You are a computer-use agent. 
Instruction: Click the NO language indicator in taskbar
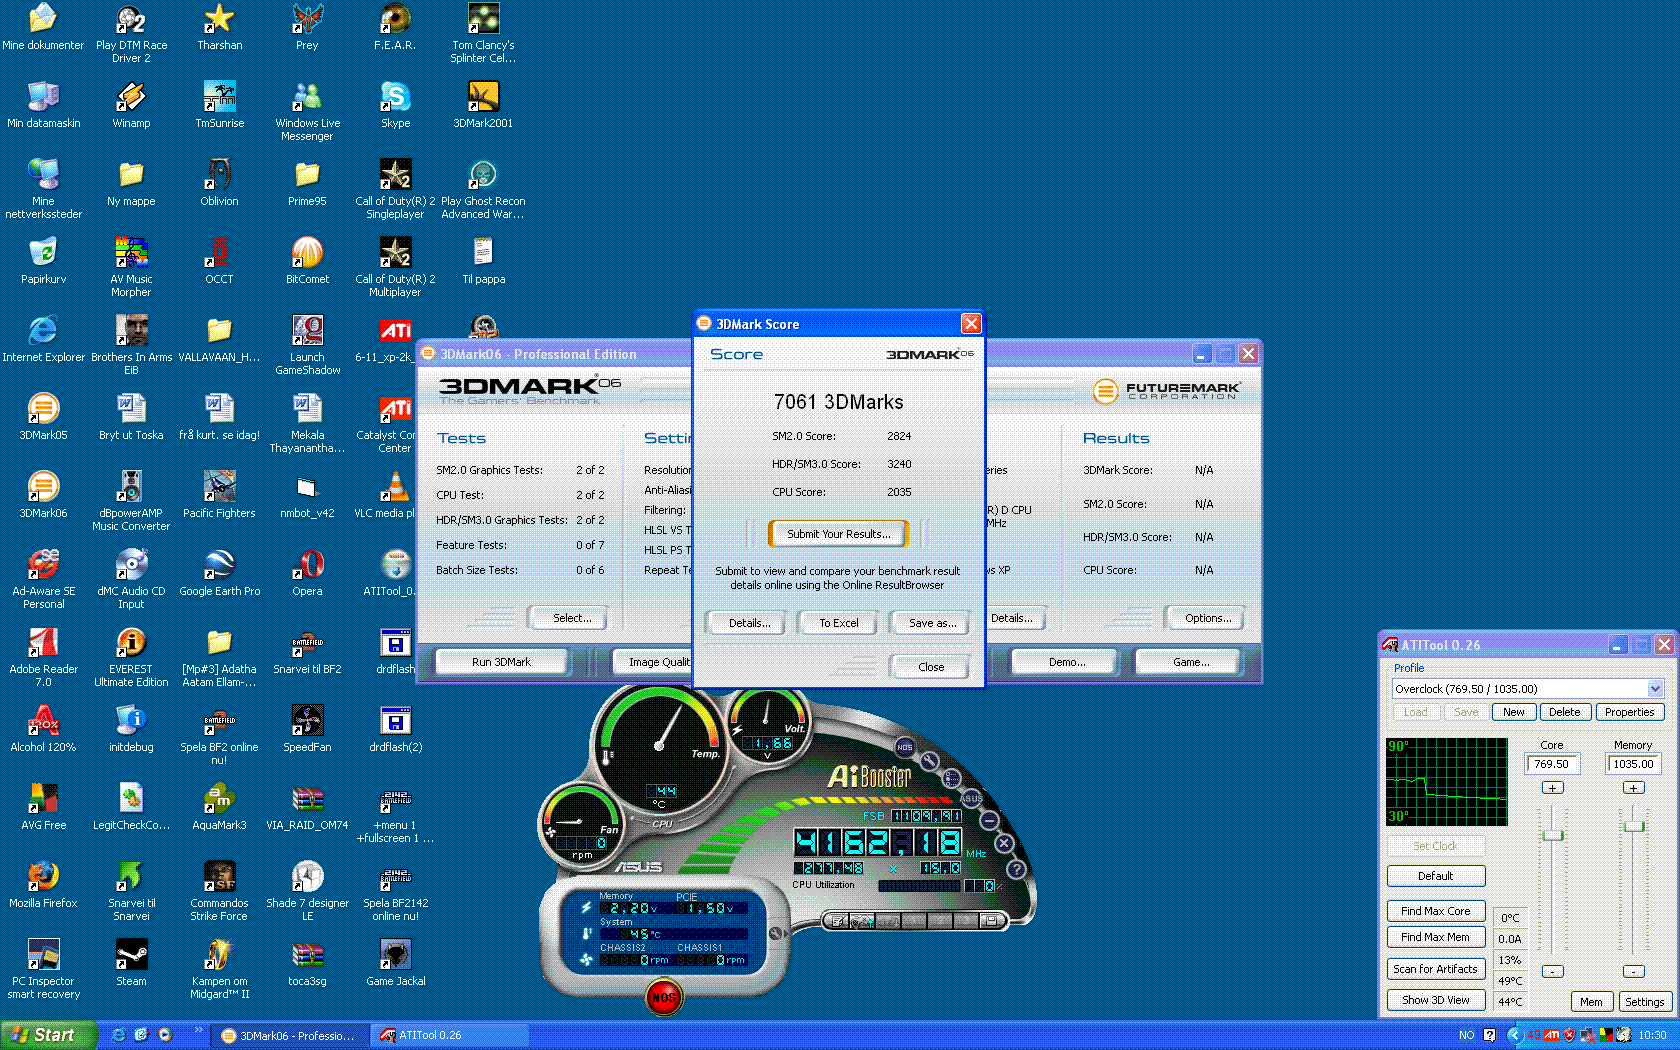pyautogui.click(x=1466, y=1035)
